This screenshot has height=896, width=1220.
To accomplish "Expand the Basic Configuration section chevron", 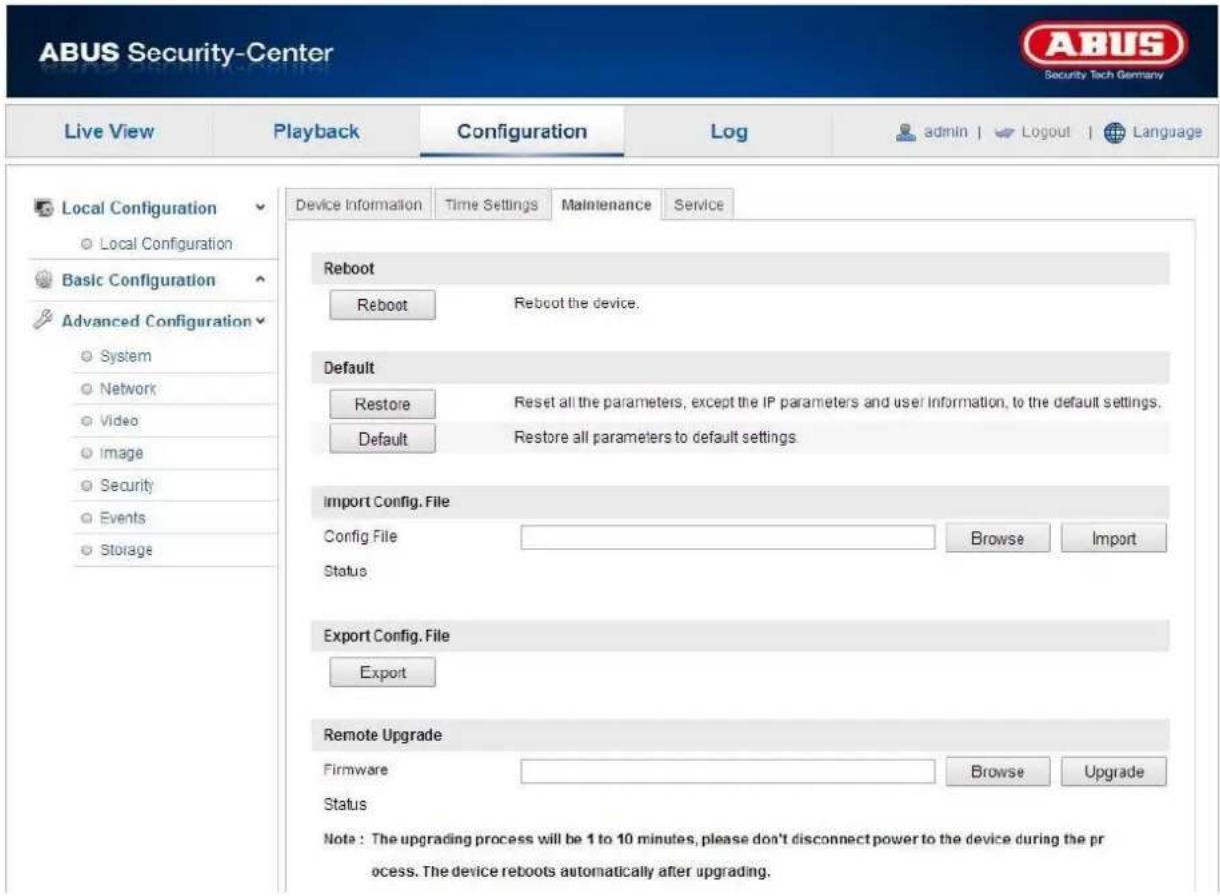I will pyautogui.click(x=261, y=280).
